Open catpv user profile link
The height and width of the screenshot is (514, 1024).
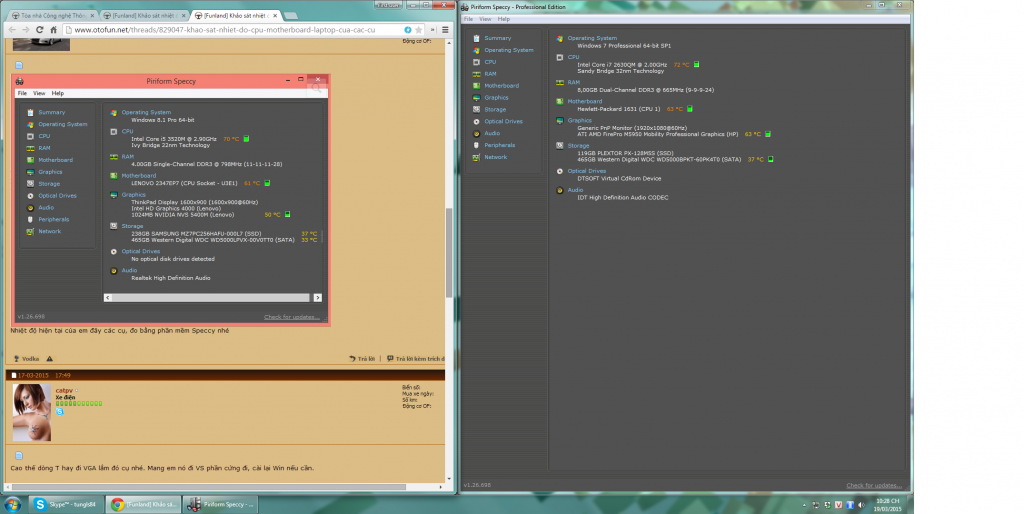(x=64, y=390)
